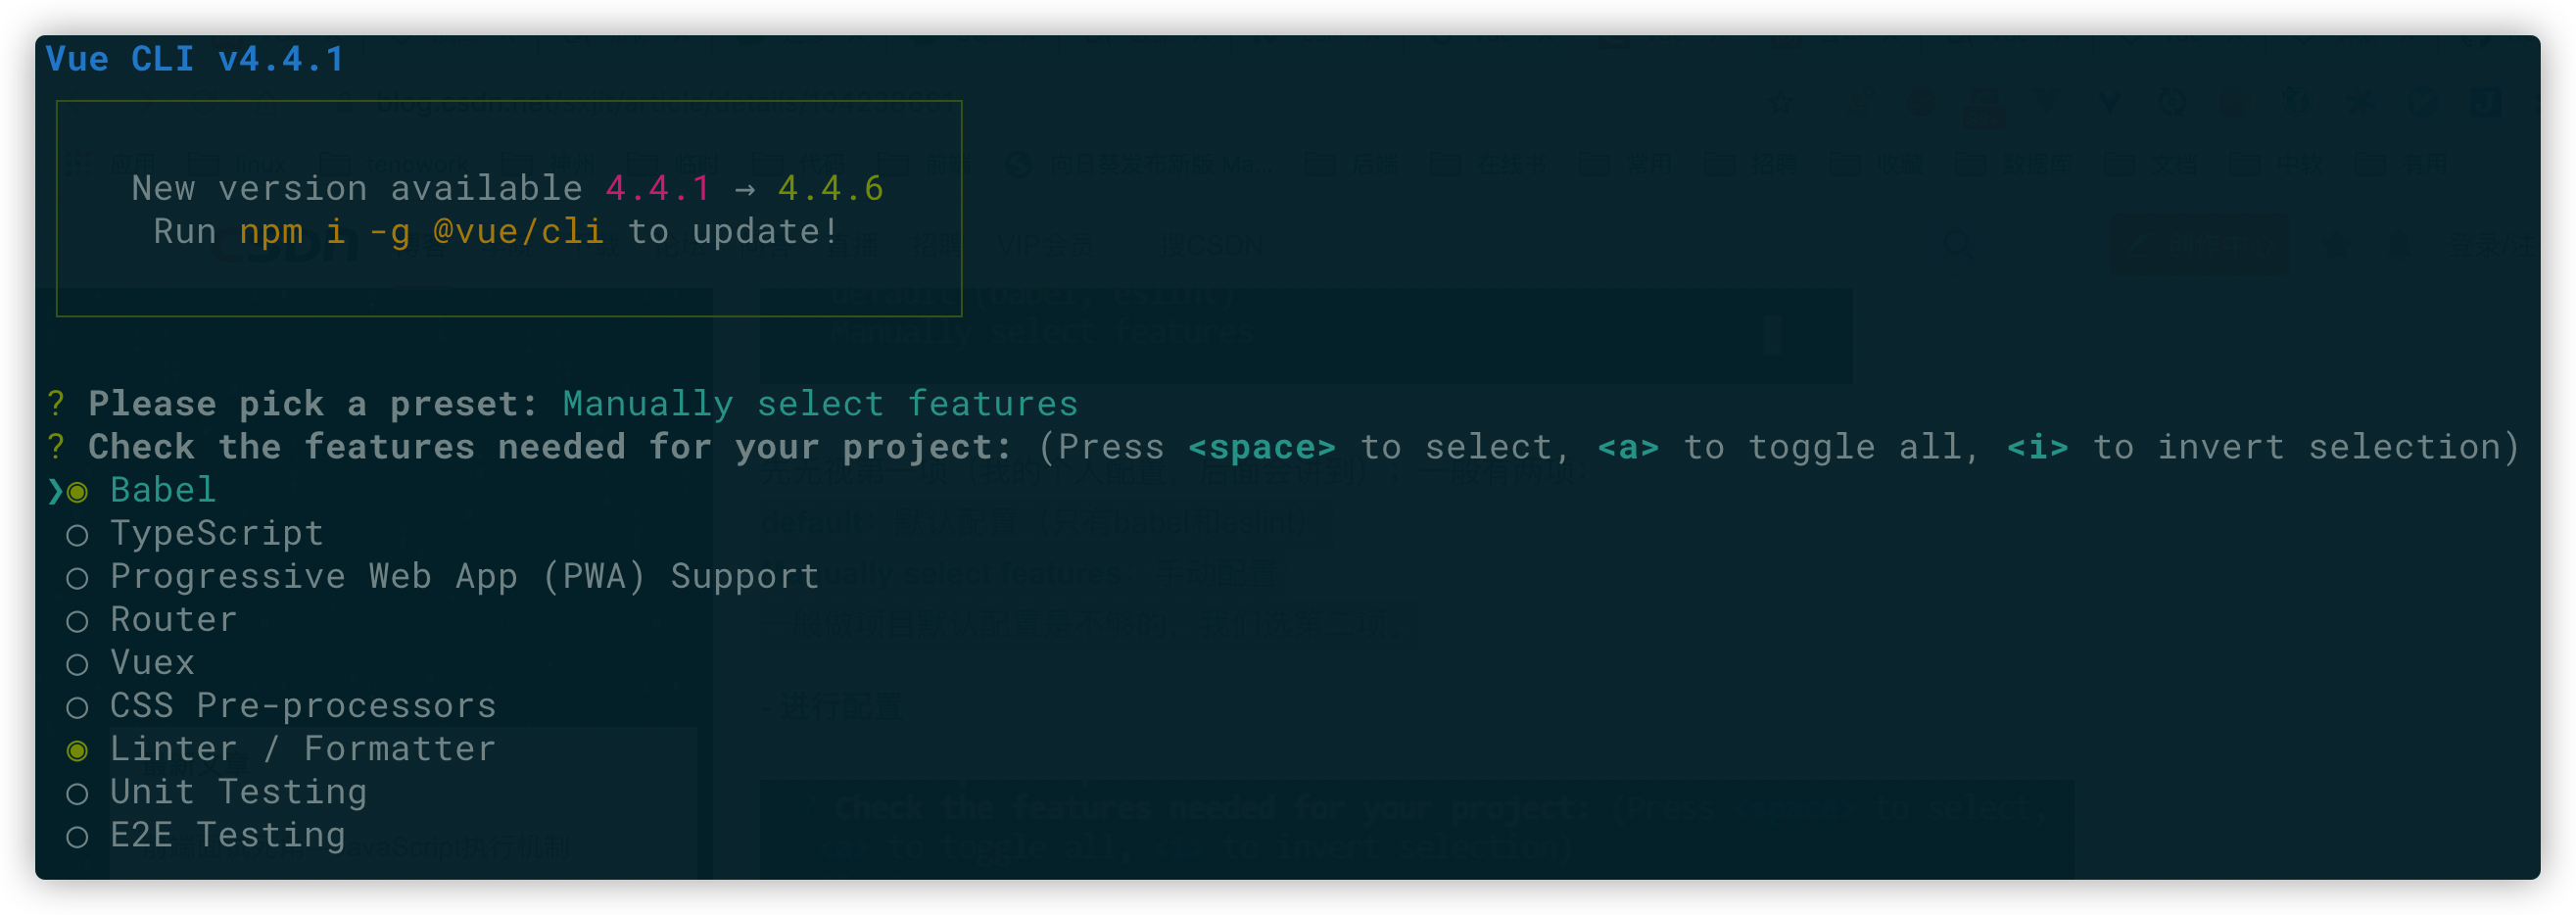The width and height of the screenshot is (2576, 915).
Task: Click the npm i -g @vue/cli command text
Action: click(421, 232)
